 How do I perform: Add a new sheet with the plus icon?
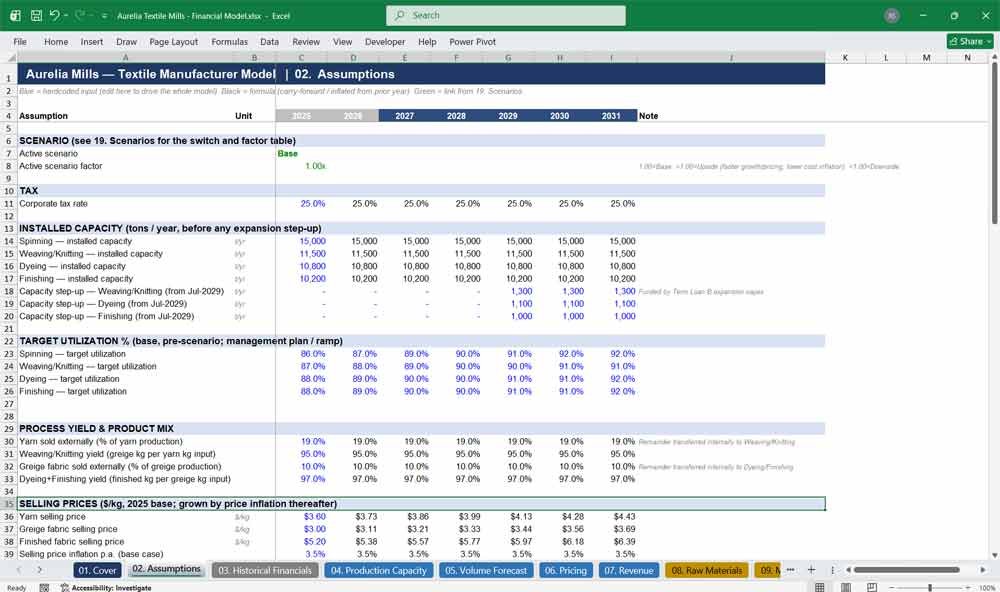click(x=811, y=570)
